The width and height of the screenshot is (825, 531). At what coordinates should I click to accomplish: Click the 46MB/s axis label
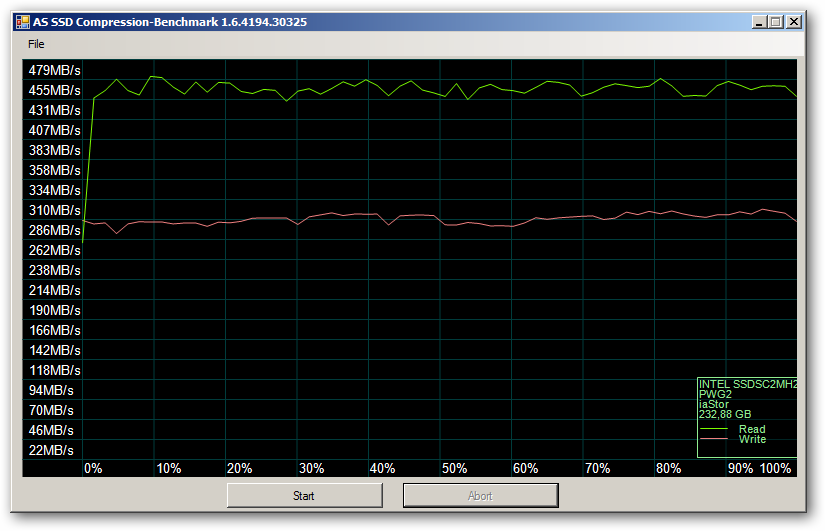51,430
